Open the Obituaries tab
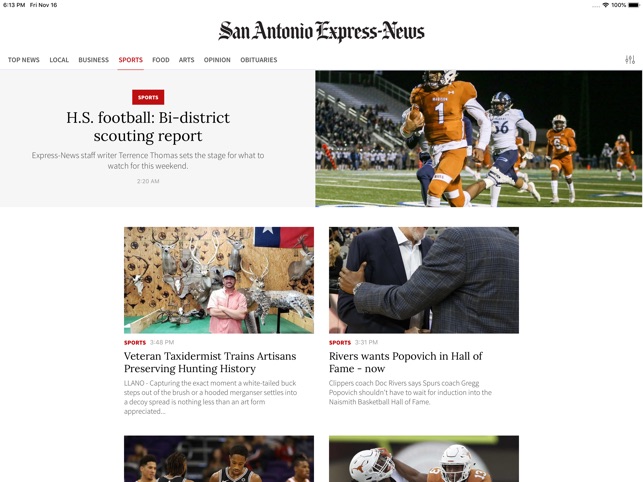 pos(259,60)
